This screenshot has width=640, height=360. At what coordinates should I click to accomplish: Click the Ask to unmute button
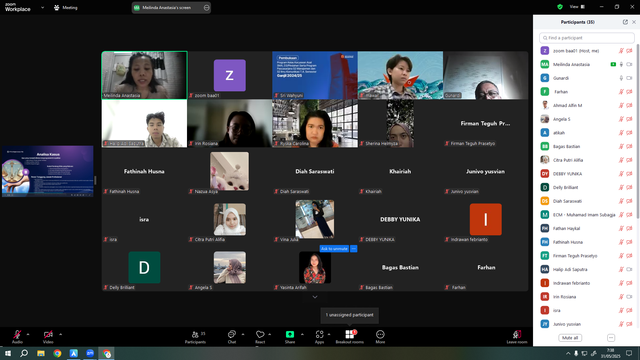[334, 249]
